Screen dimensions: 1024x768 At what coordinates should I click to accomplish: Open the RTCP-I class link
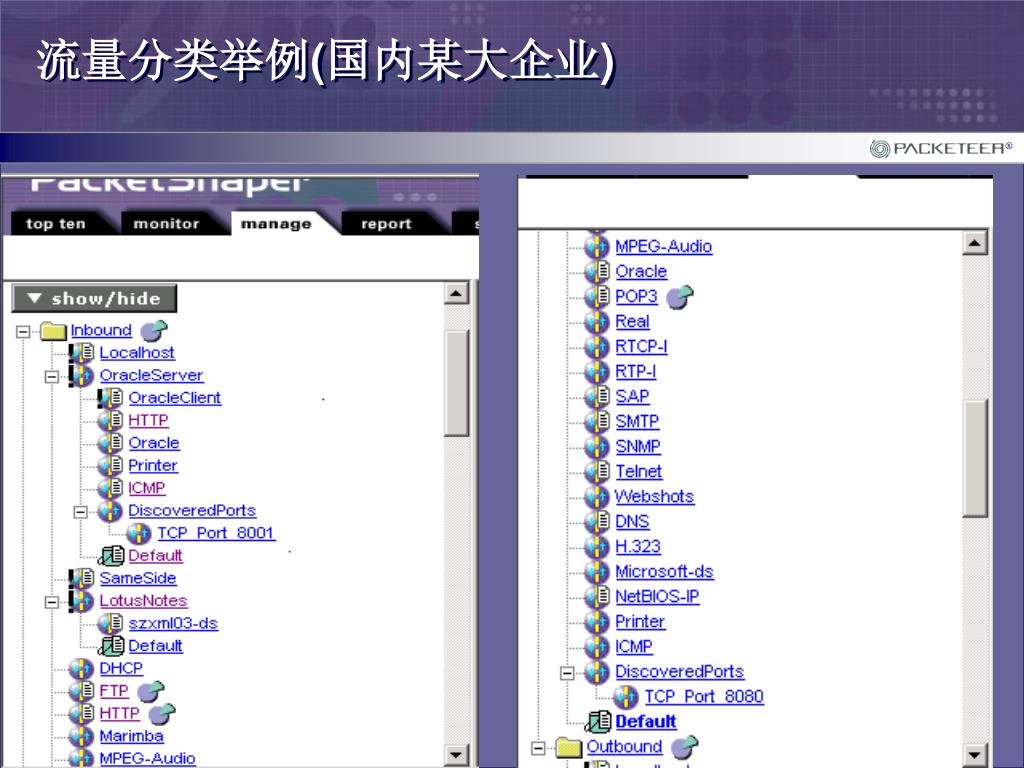coord(641,346)
